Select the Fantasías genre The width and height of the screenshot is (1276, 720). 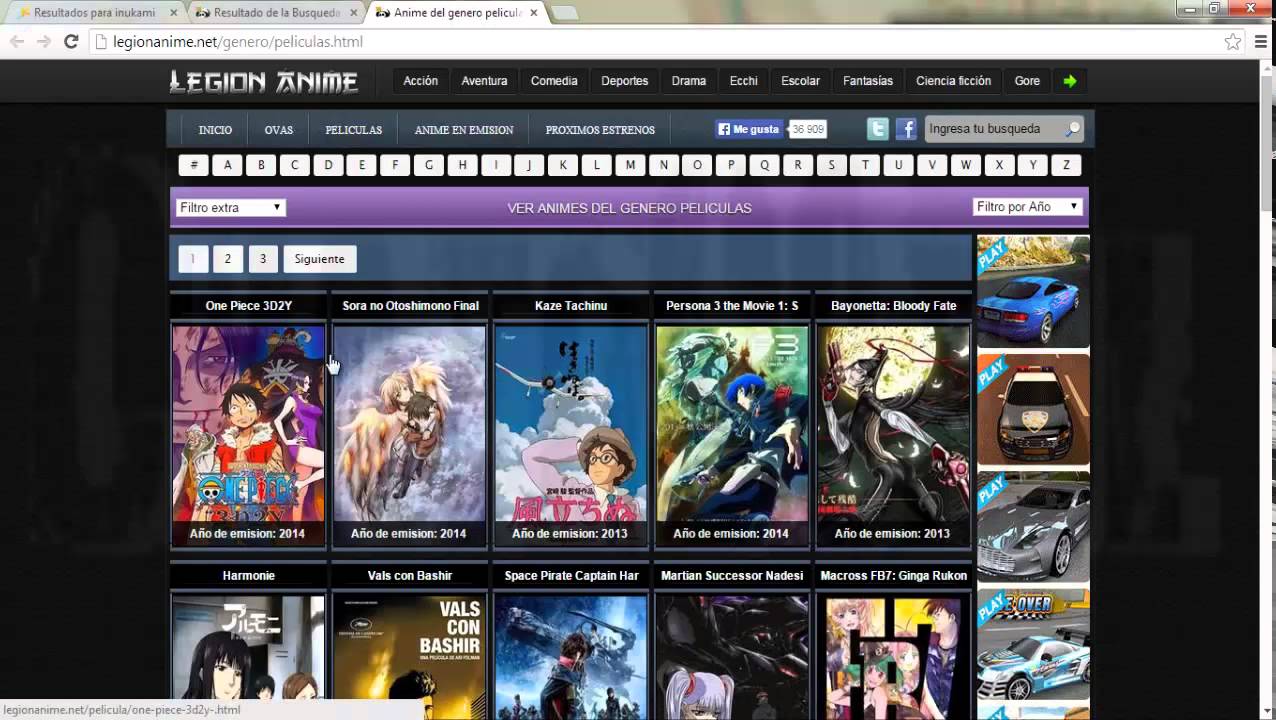pos(868,81)
